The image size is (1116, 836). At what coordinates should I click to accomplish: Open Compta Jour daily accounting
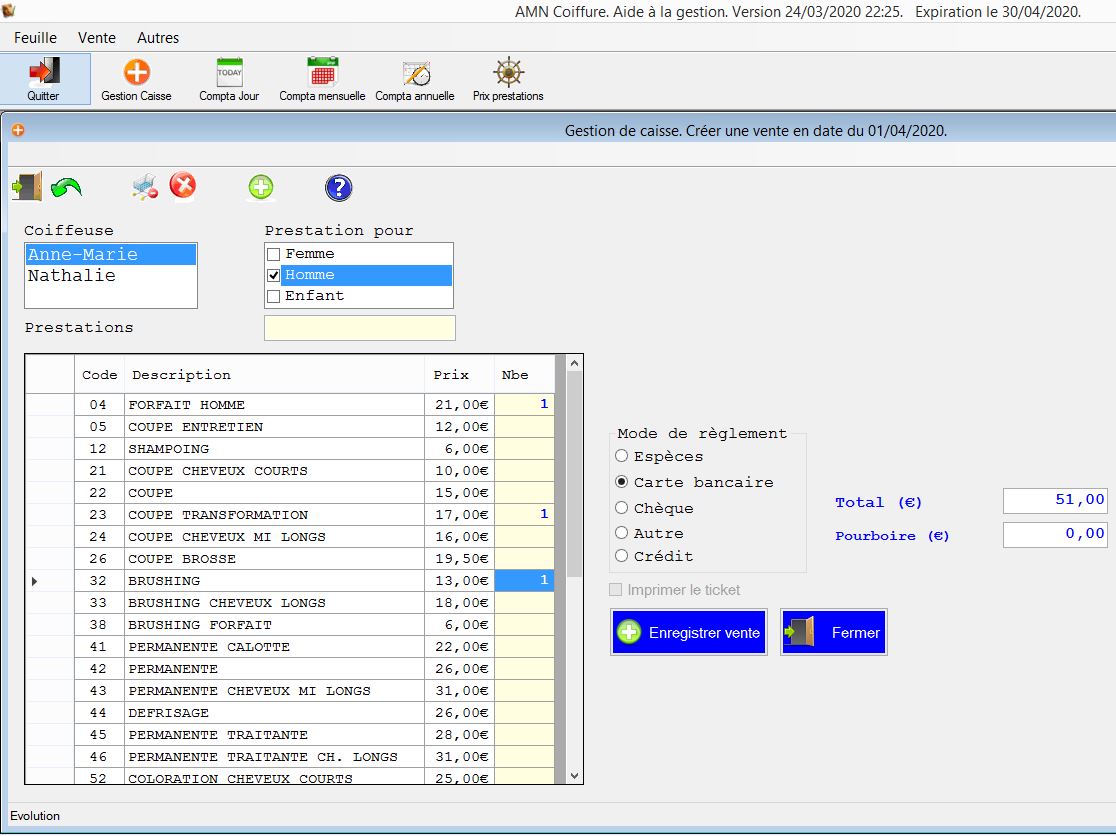(x=228, y=78)
